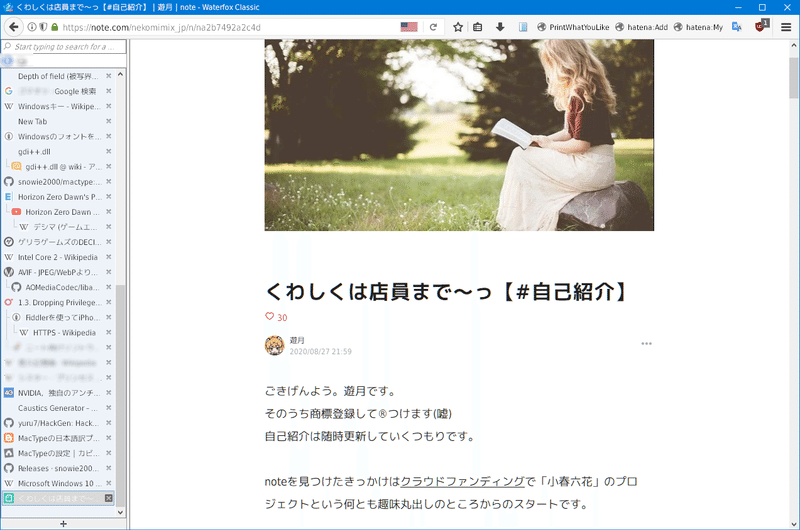
Task: Select the yuru7/HackGen tab
Action: click(x=58, y=423)
